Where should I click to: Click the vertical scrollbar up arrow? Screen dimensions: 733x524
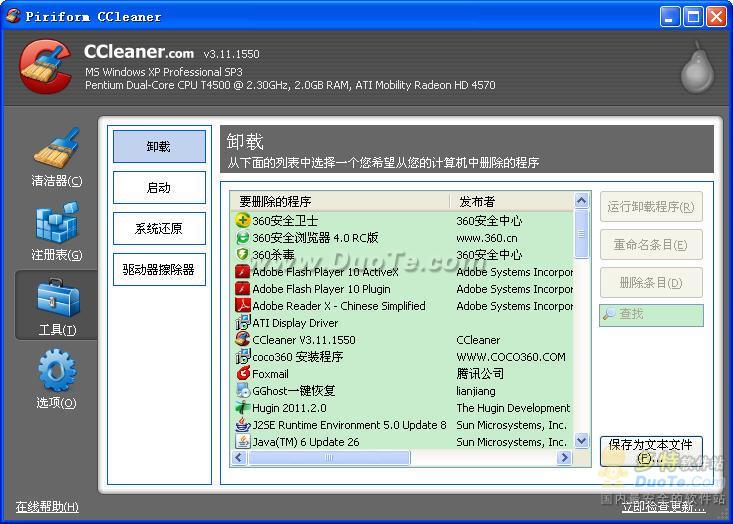point(582,201)
